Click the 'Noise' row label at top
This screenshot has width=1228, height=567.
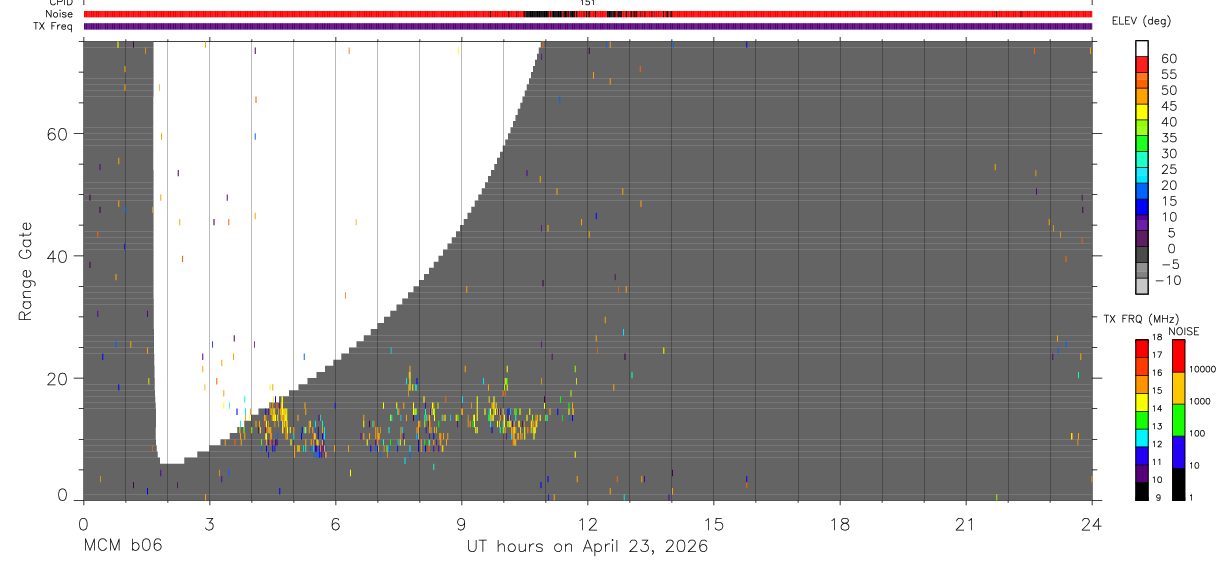click(x=59, y=14)
